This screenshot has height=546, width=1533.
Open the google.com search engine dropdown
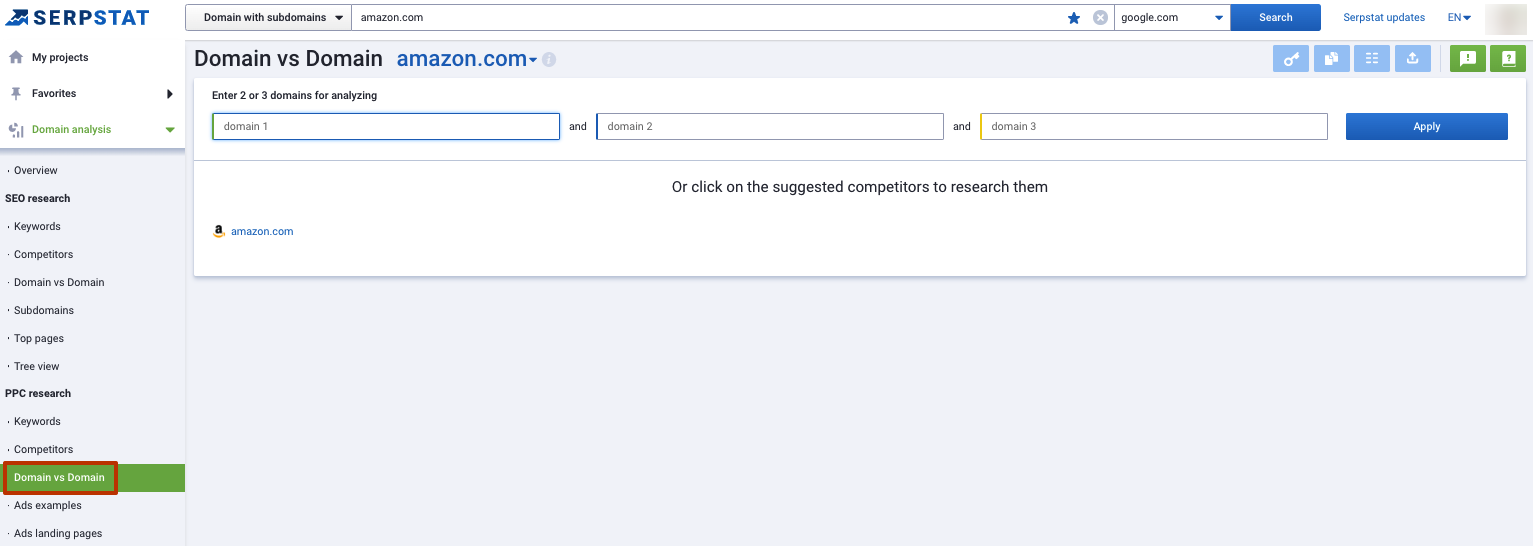tap(1172, 18)
